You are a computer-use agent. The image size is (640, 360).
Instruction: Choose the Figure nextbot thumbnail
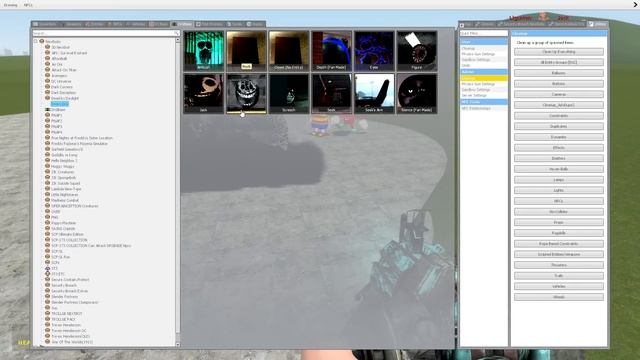click(417, 50)
